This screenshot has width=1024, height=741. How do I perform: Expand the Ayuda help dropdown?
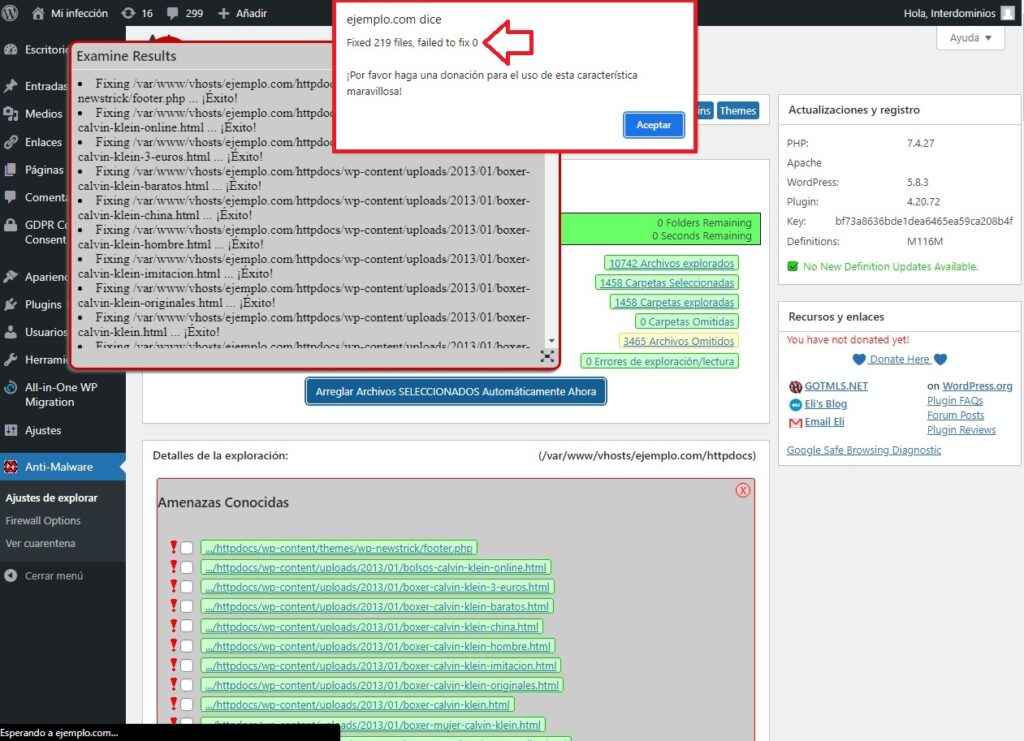click(x=970, y=38)
